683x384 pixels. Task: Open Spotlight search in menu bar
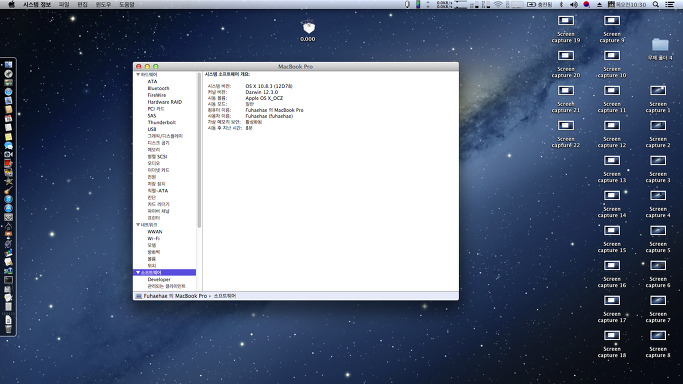(x=656, y=4)
